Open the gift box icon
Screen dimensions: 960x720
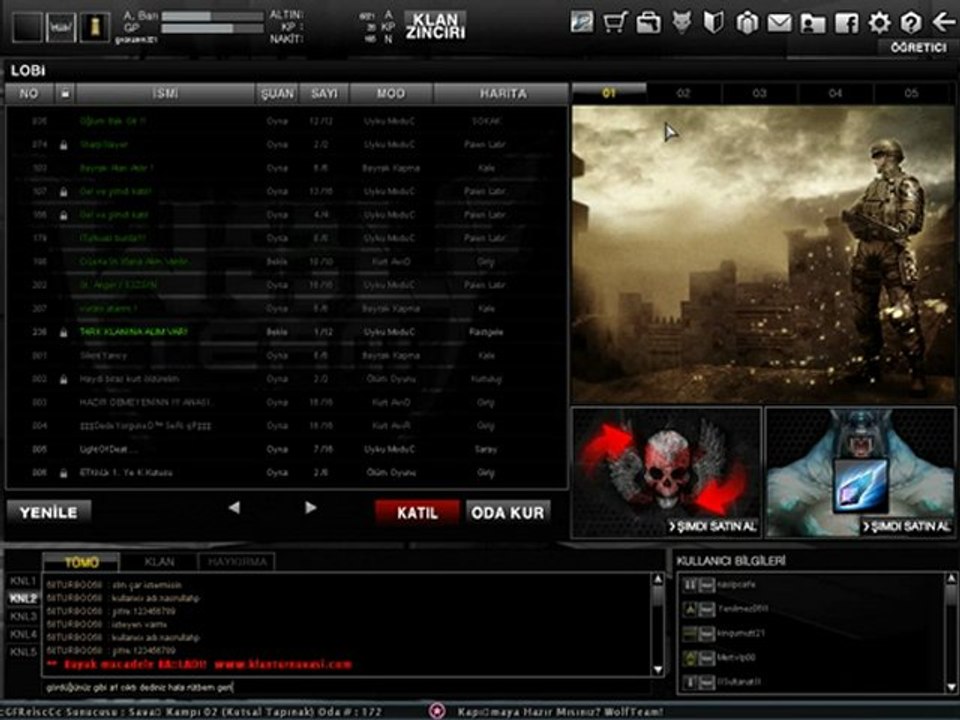pos(746,23)
